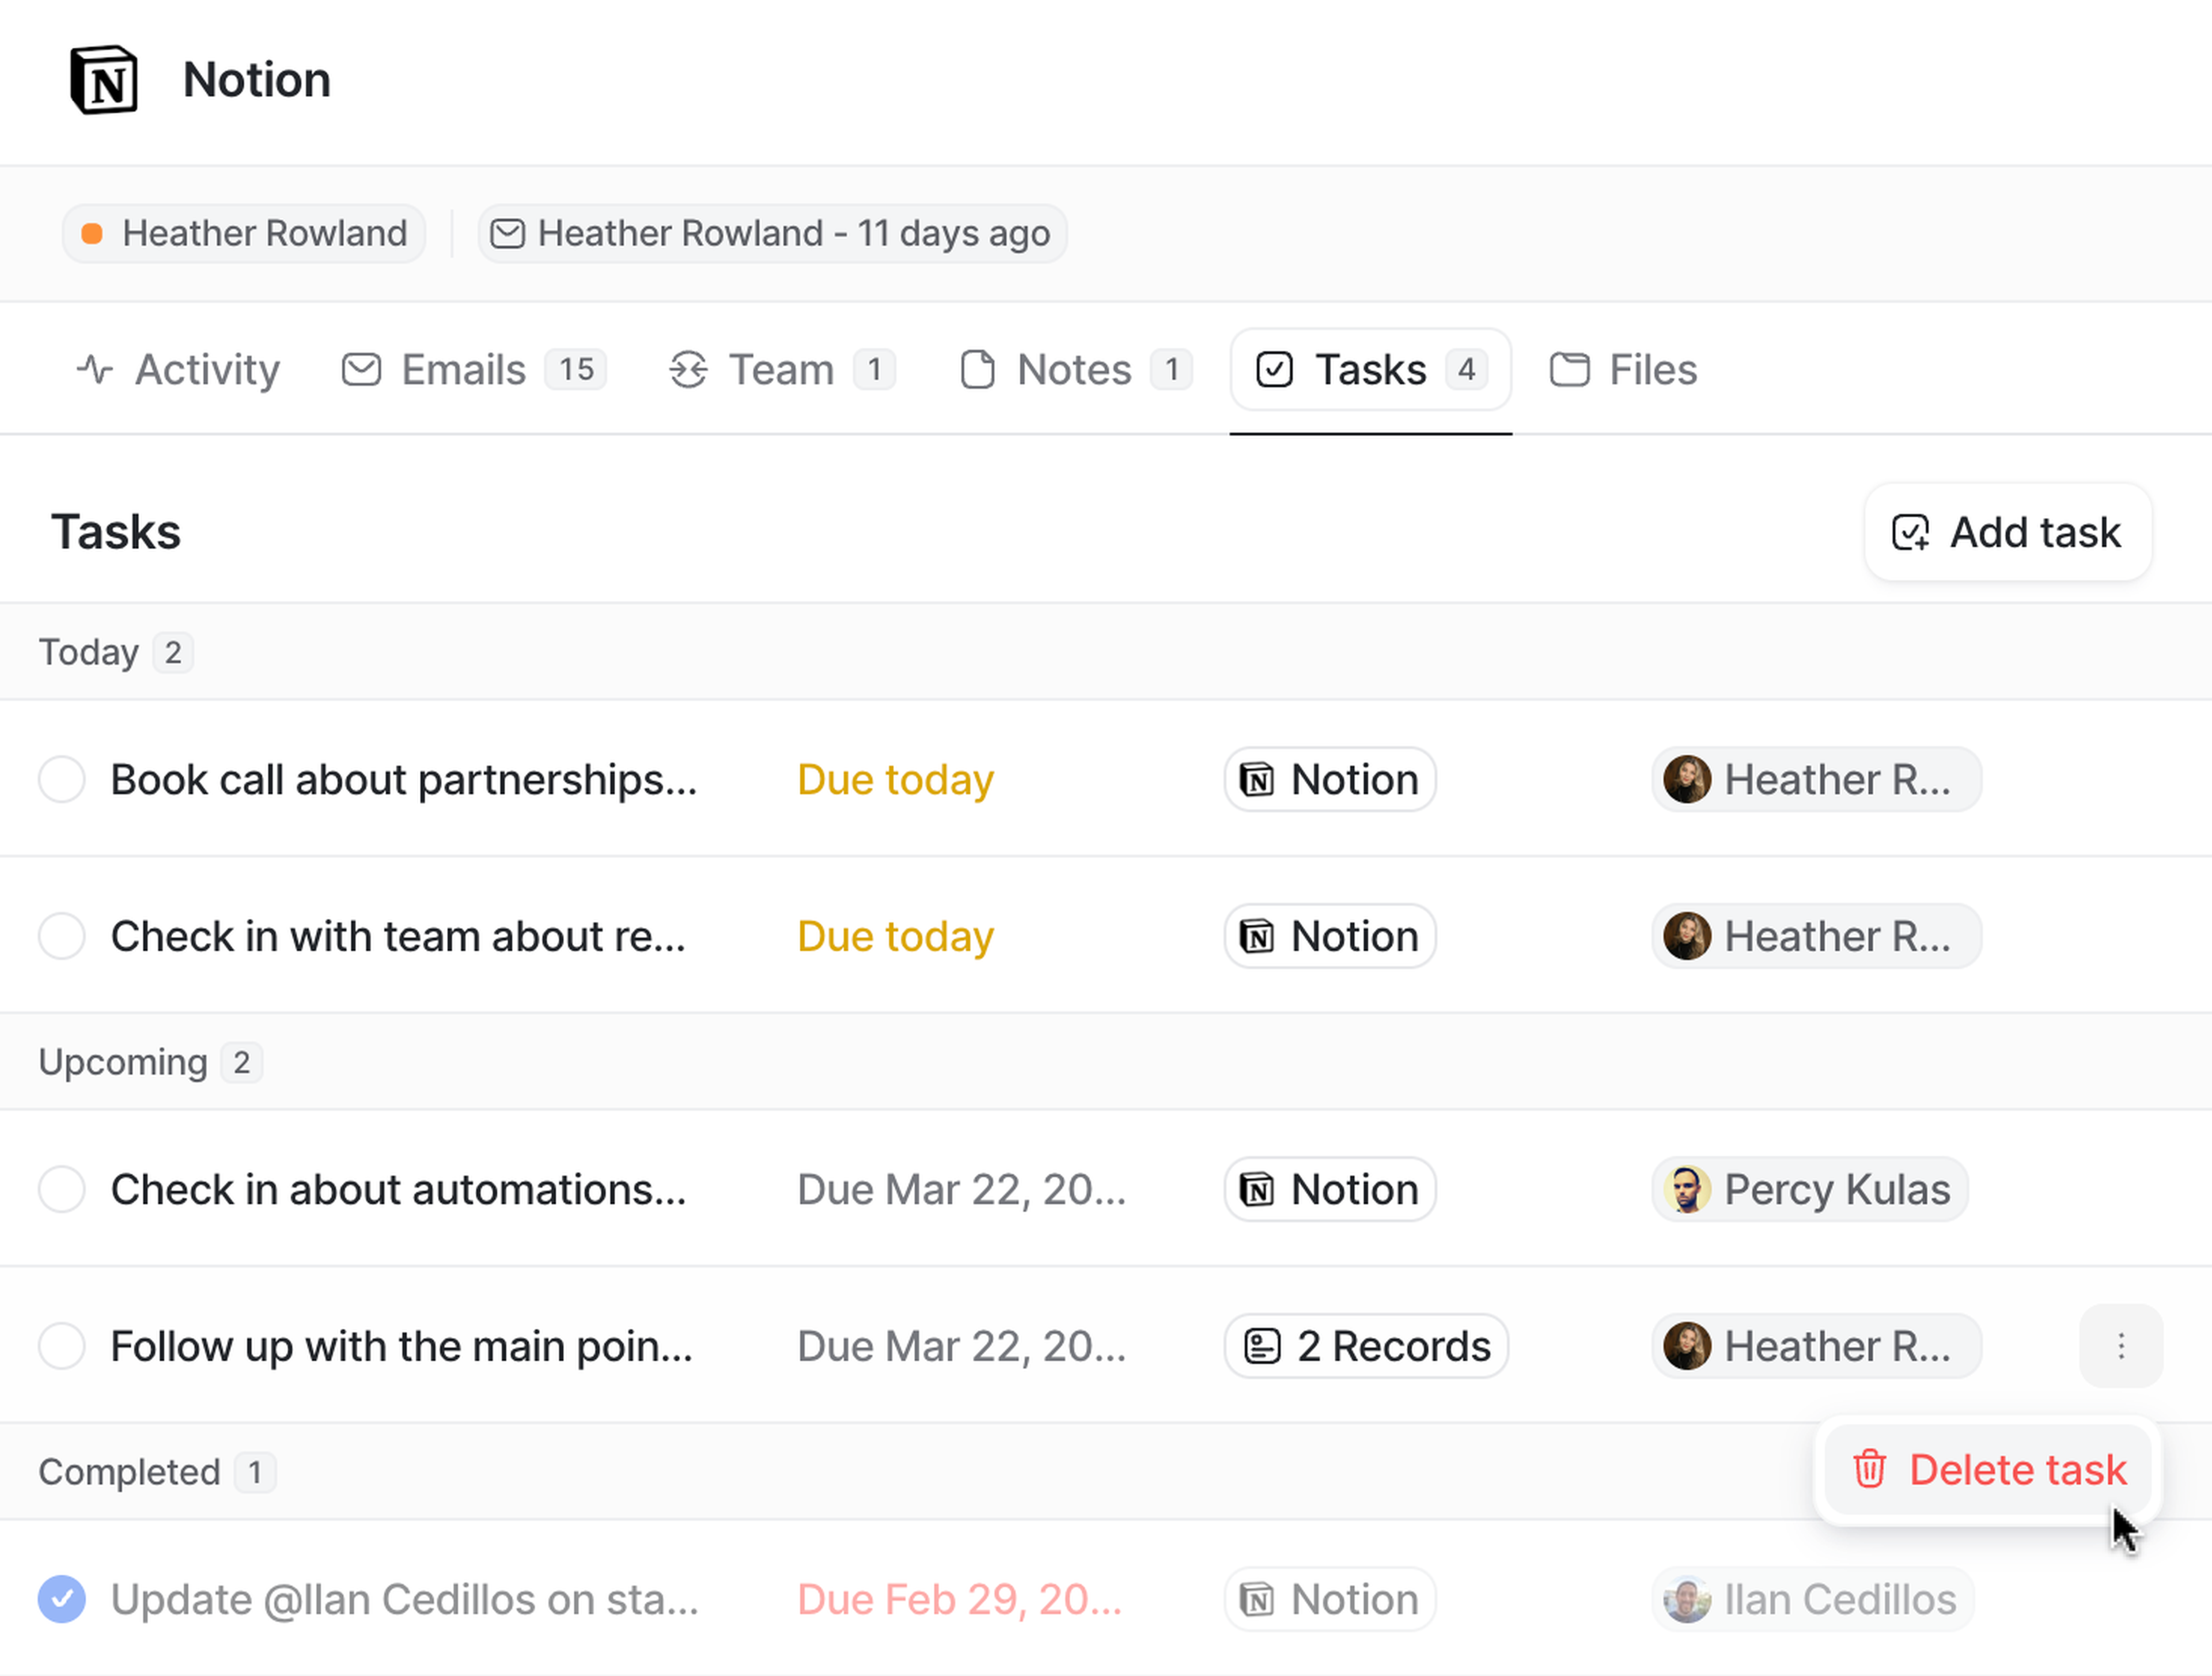
Task: Open the Notes tab
Action: tap(1074, 370)
